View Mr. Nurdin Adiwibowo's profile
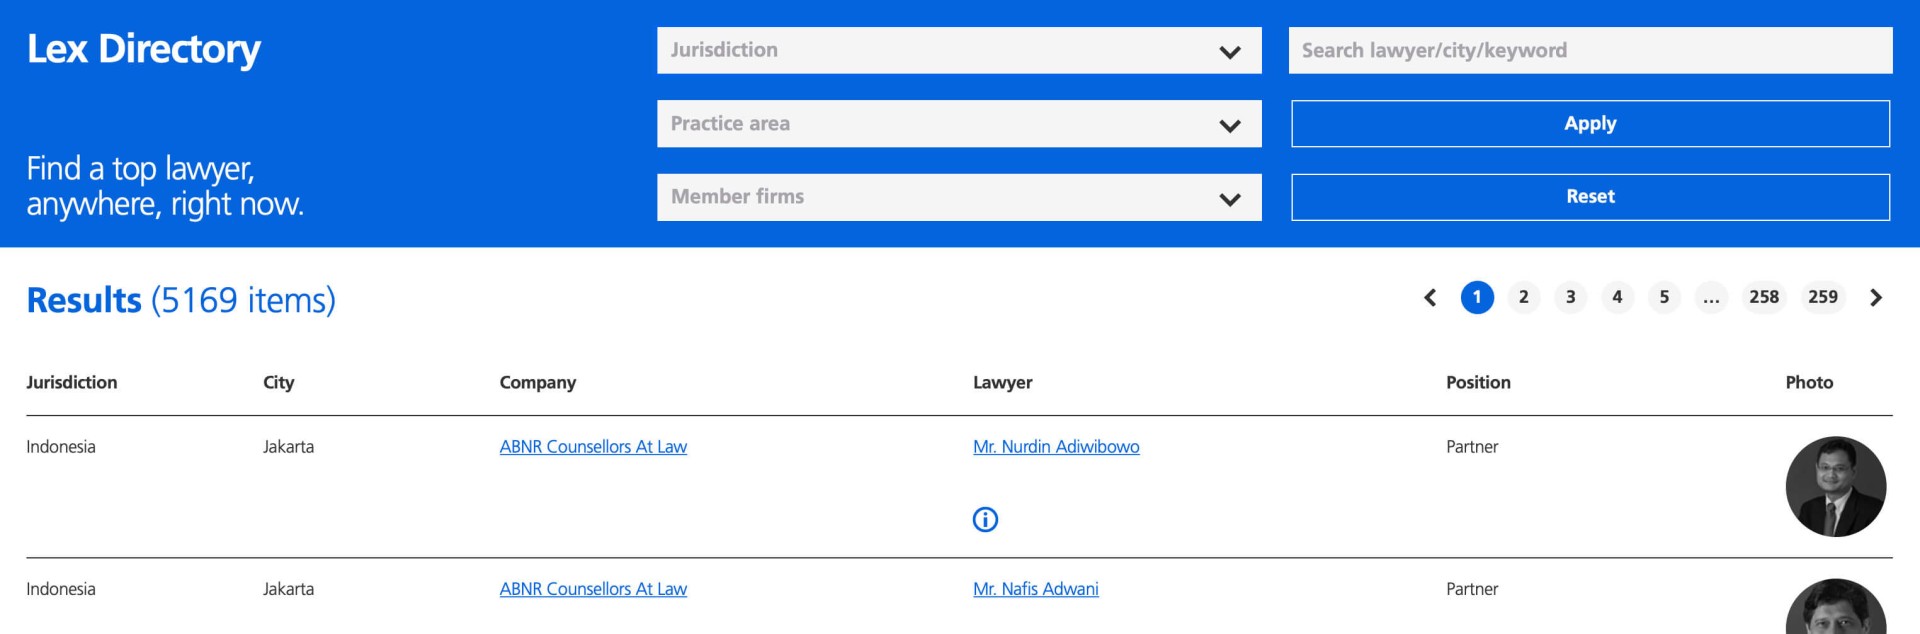Viewport: 1920px width, 634px height. point(1056,447)
